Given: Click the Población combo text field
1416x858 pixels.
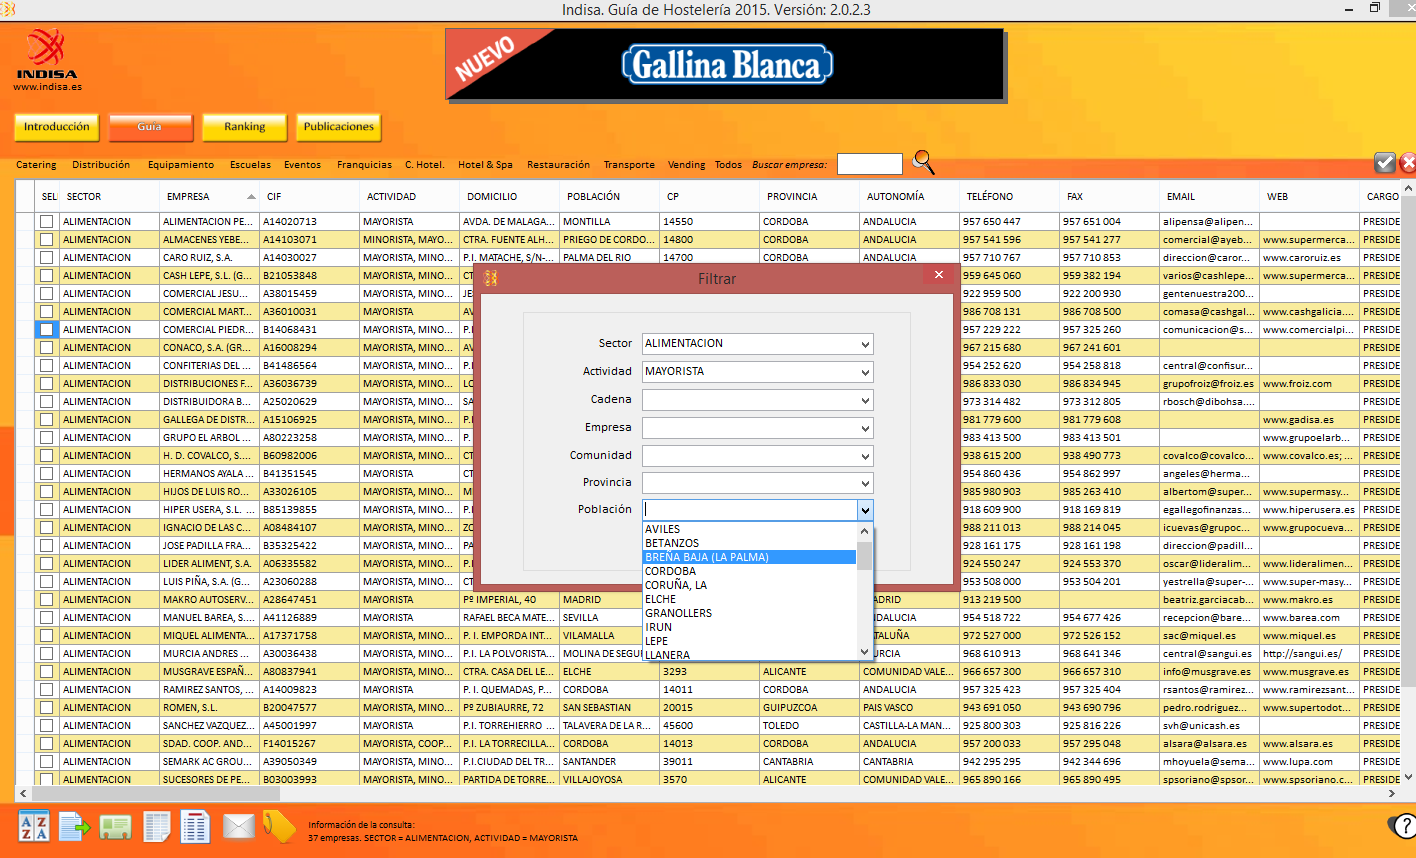Looking at the screenshot, I should [x=749, y=510].
